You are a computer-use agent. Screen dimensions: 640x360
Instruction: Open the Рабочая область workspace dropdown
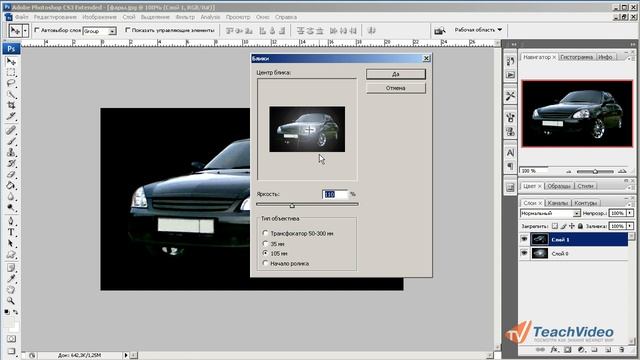tap(478, 30)
